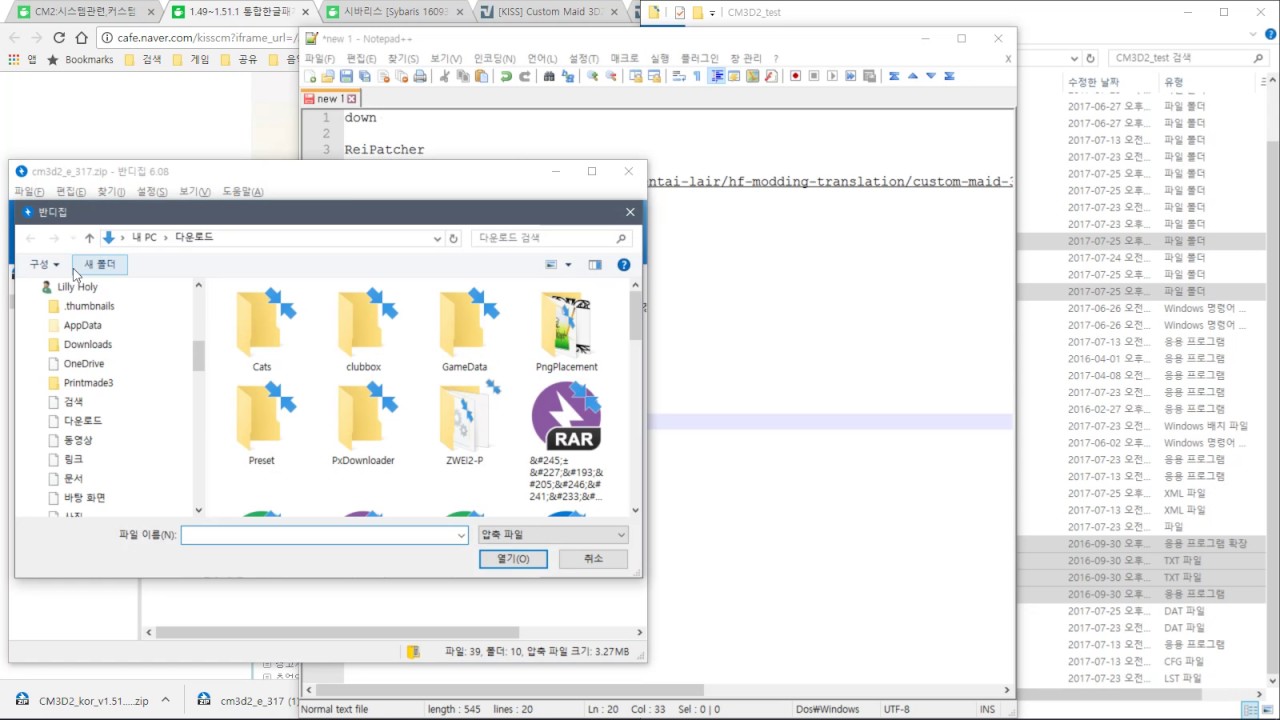1280x720 pixels.
Task: Click 취소 button in dialog
Action: 593,559
